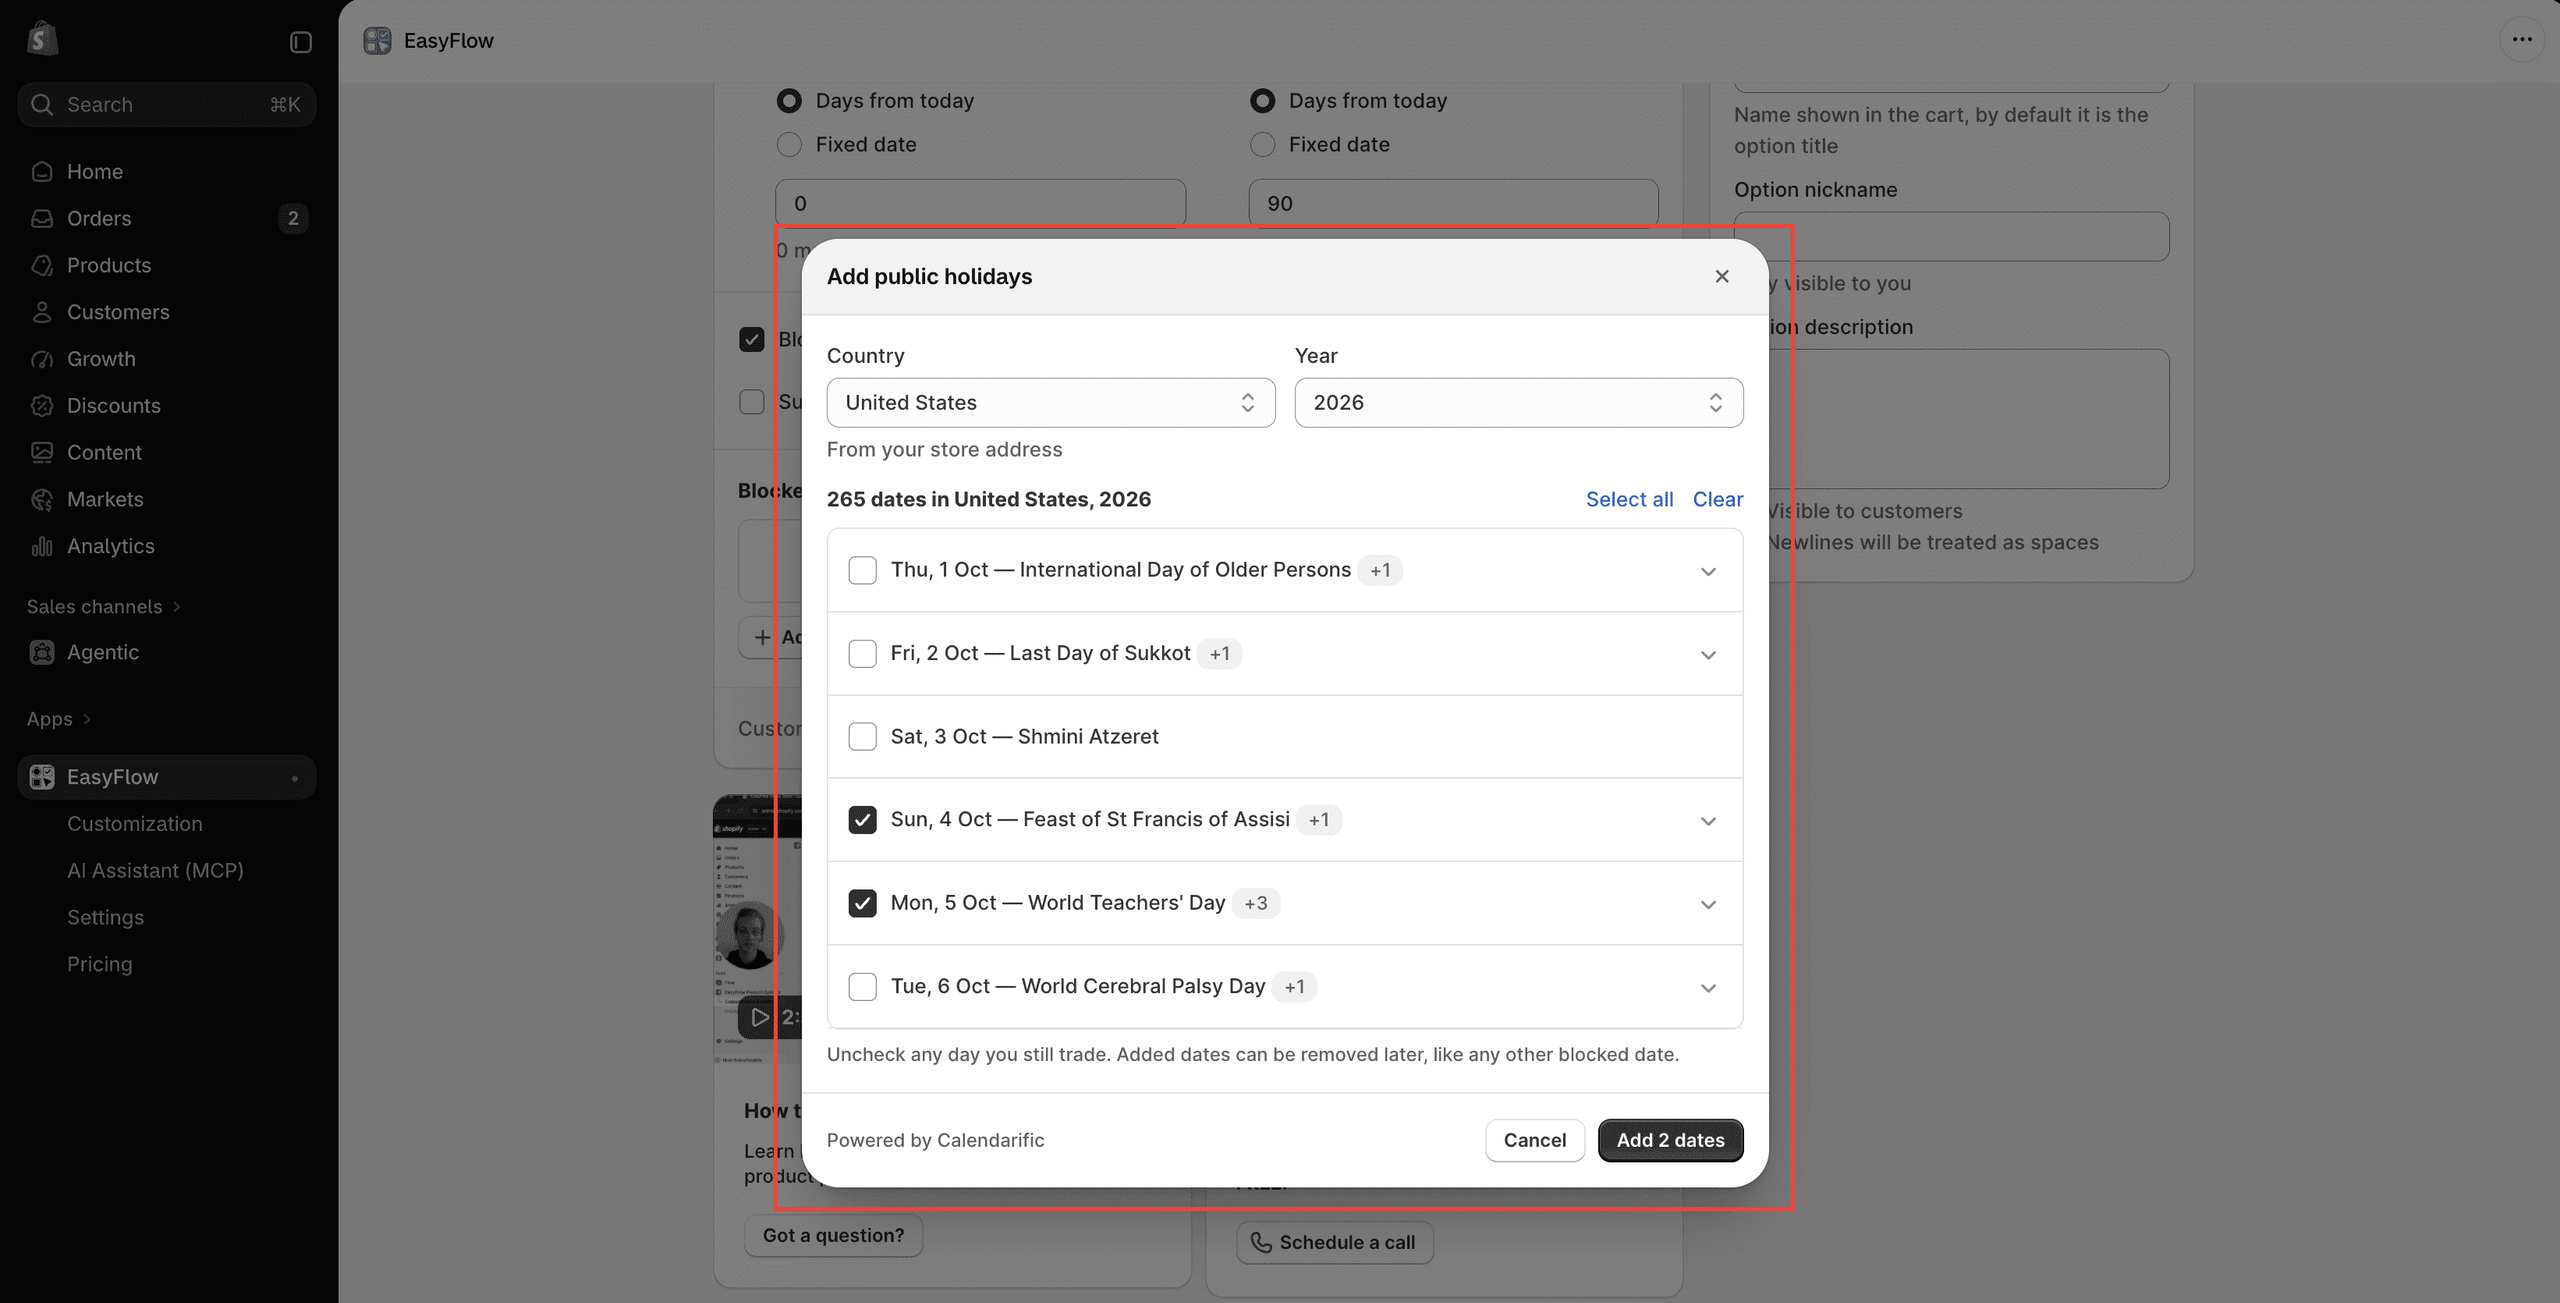Click the Growth gauge icon
This screenshot has height=1303, width=2560.
click(x=41, y=359)
